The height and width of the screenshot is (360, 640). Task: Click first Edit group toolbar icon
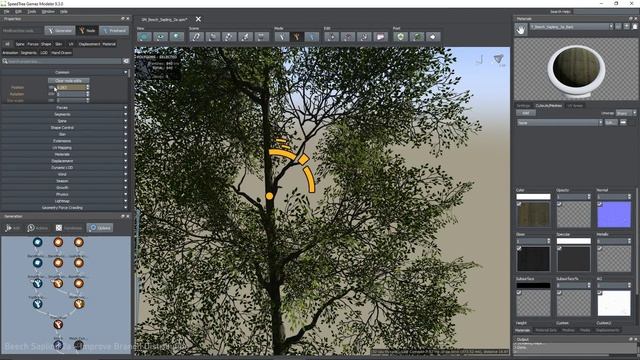pos(331,37)
